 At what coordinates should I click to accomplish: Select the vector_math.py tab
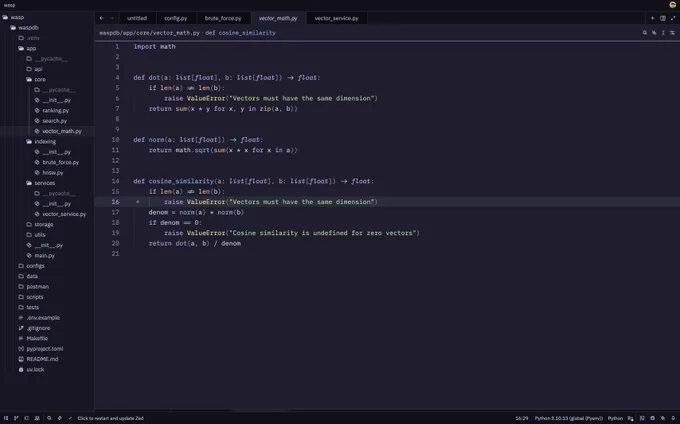pyautogui.click(x=278, y=18)
